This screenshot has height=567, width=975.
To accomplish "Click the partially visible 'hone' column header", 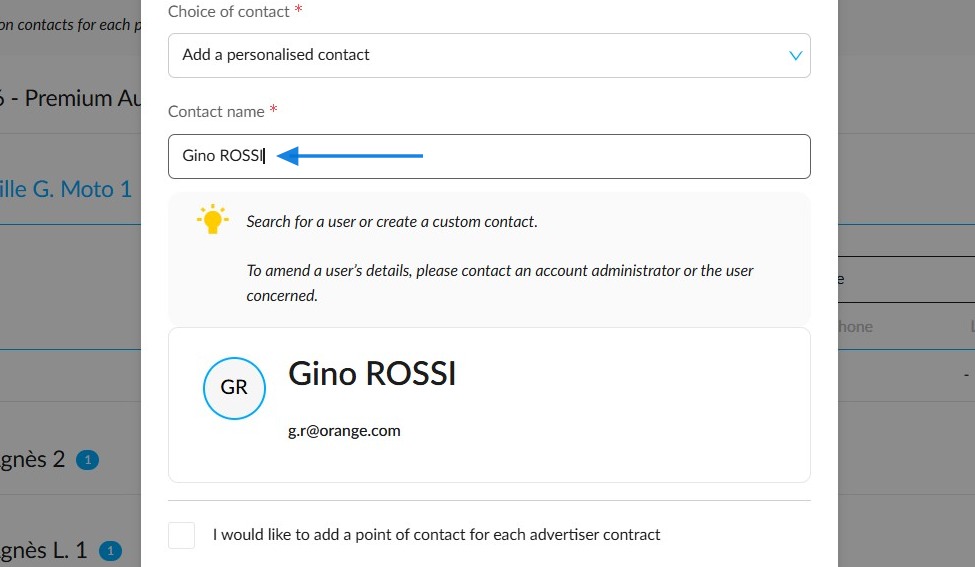I will click(855, 326).
